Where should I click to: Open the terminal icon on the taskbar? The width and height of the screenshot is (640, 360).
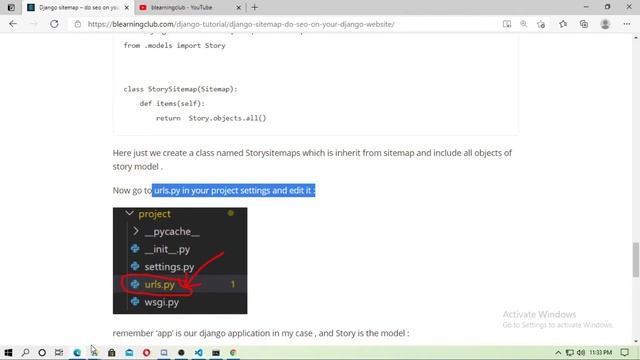pyautogui.click(x=216, y=352)
